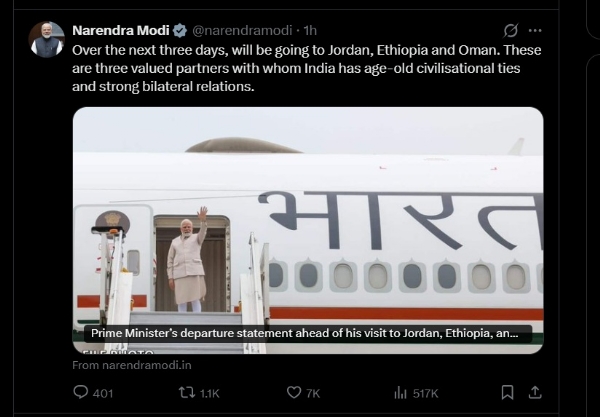Click the 7K likes count
The width and height of the screenshot is (600, 417).
pos(312,393)
